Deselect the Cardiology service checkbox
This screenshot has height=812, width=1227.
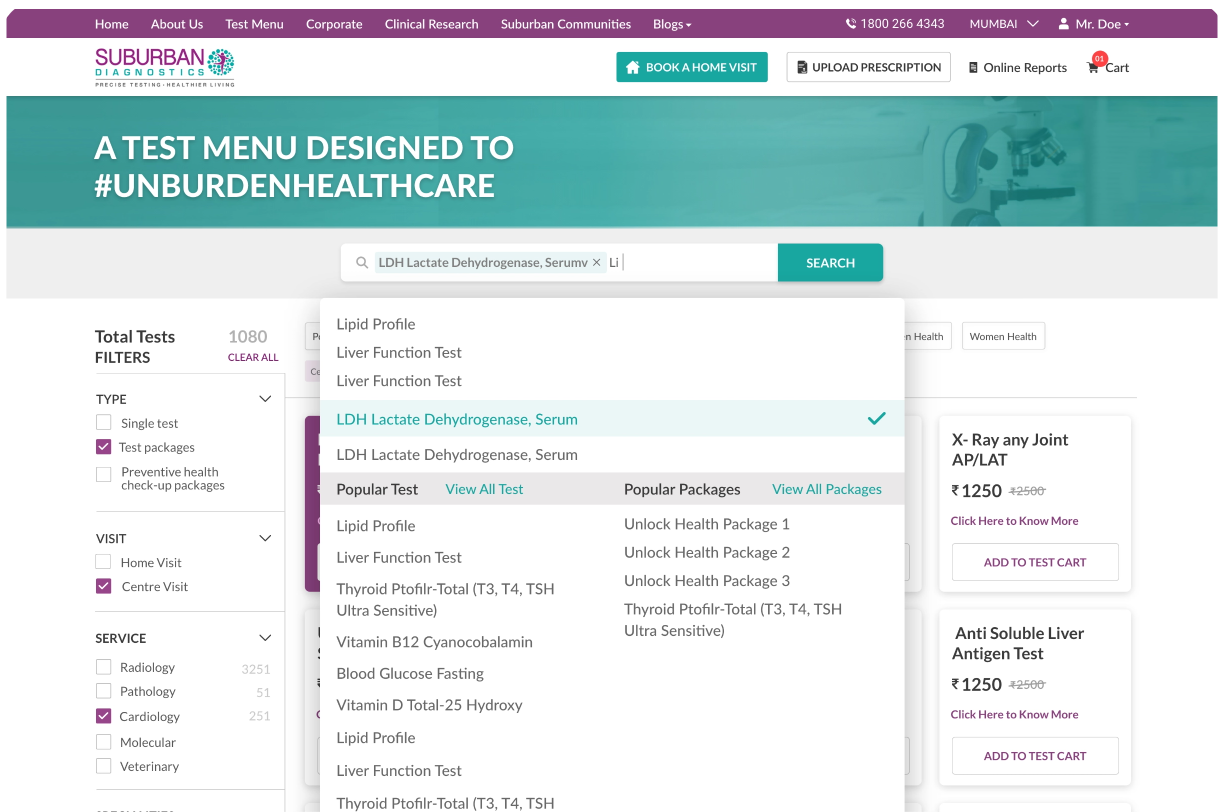pos(104,716)
